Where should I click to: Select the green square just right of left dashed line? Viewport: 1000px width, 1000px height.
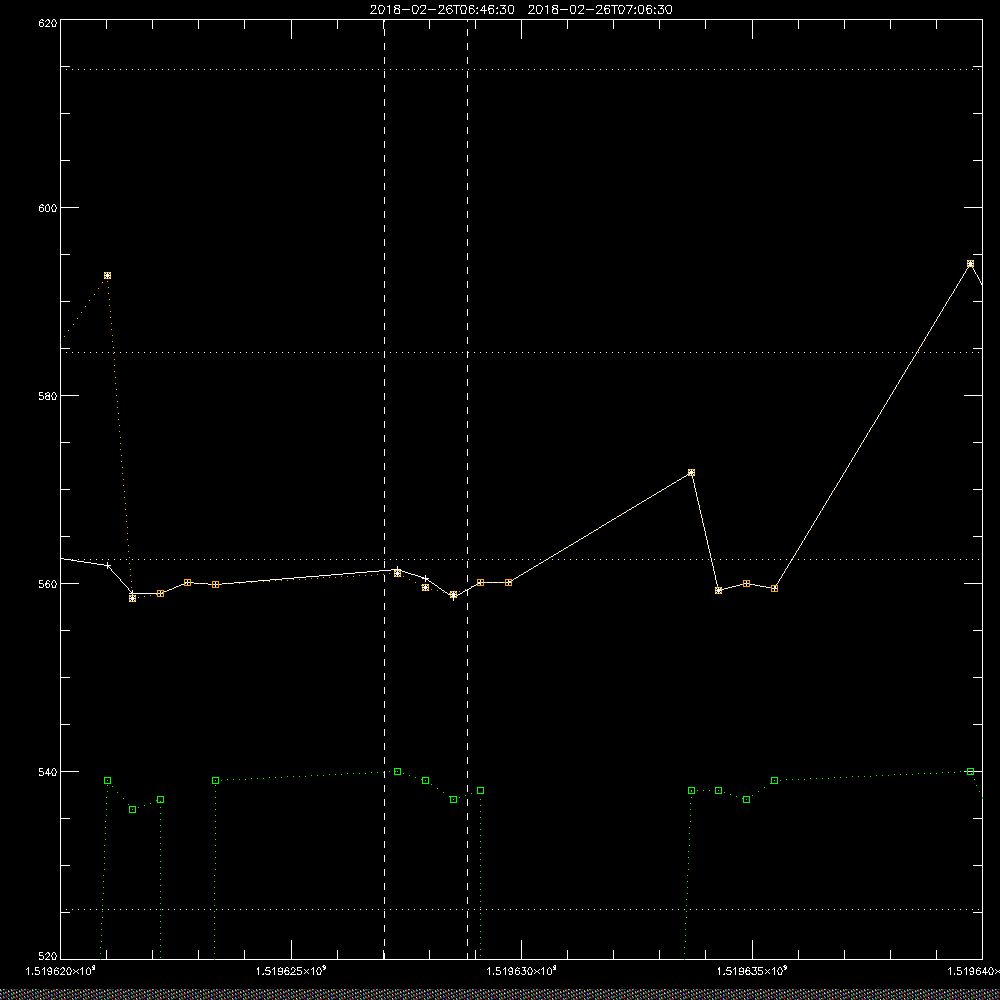[x=397, y=771]
